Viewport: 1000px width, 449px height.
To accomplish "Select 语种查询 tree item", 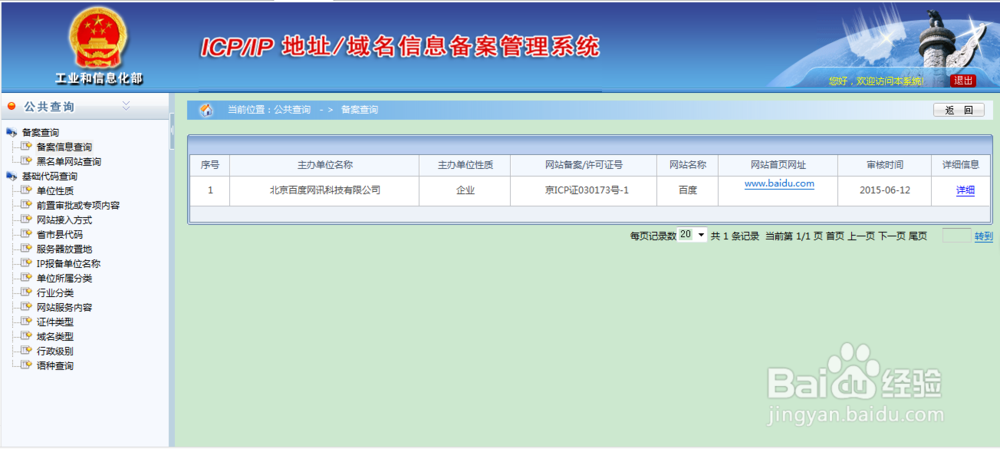I will click(x=55, y=366).
